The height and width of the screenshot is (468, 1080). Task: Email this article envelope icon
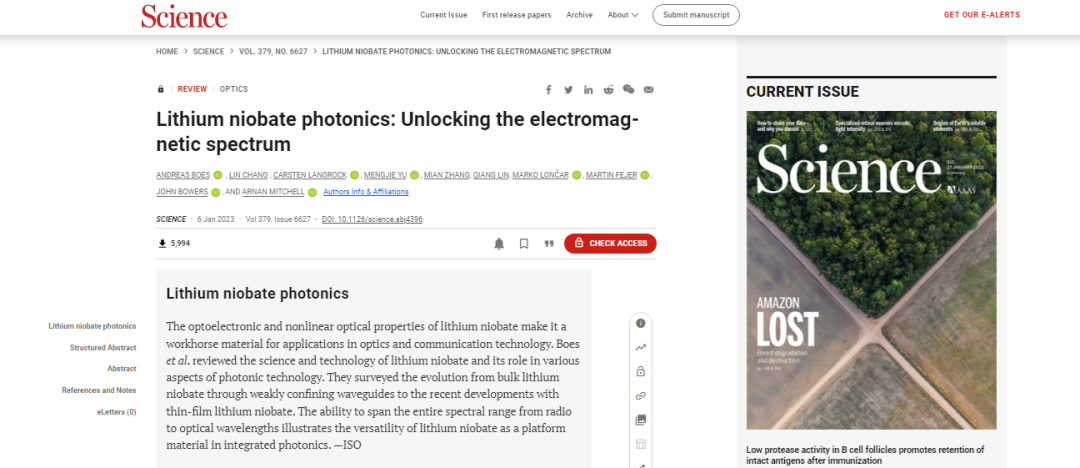[648, 90]
